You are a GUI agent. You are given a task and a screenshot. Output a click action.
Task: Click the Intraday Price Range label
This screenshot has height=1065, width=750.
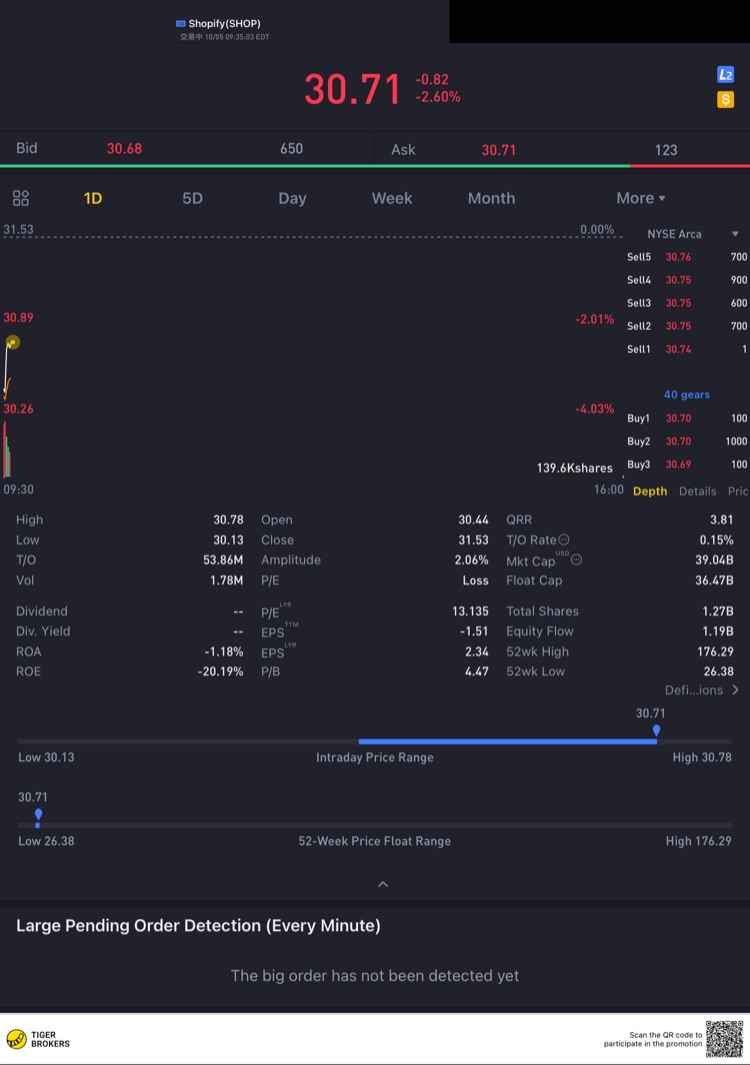(x=374, y=757)
